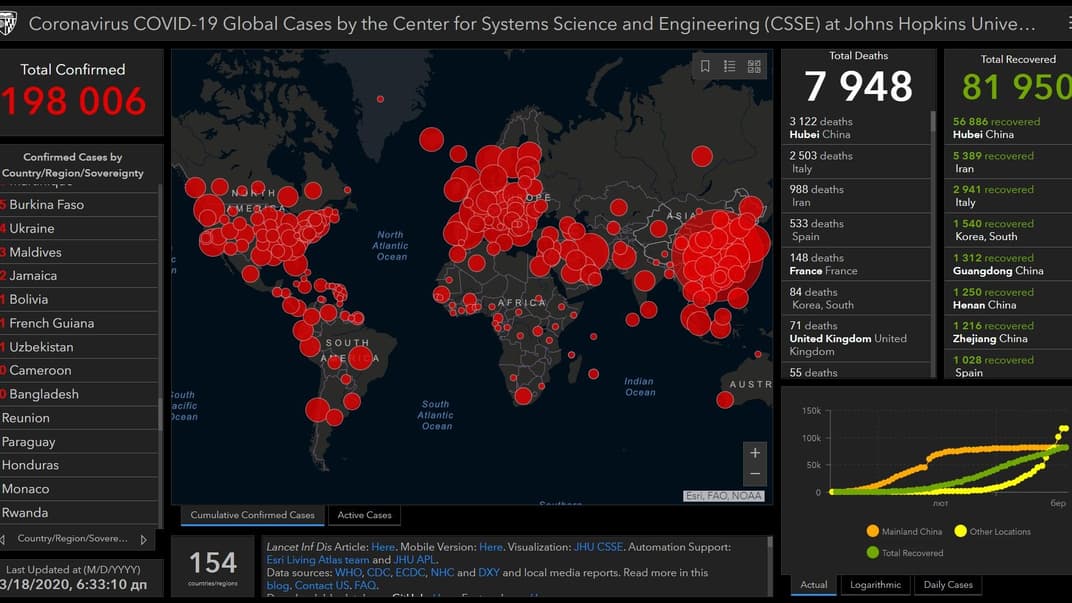Image resolution: width=1072 pixels, height=603 pixels.
Task: Click the Hubei China deaths entry
Action: (856, 127)
